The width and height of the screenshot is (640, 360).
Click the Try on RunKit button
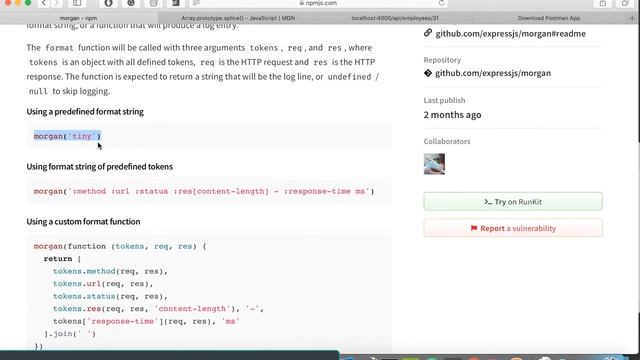pyautogui.click(x=513, y=202)
